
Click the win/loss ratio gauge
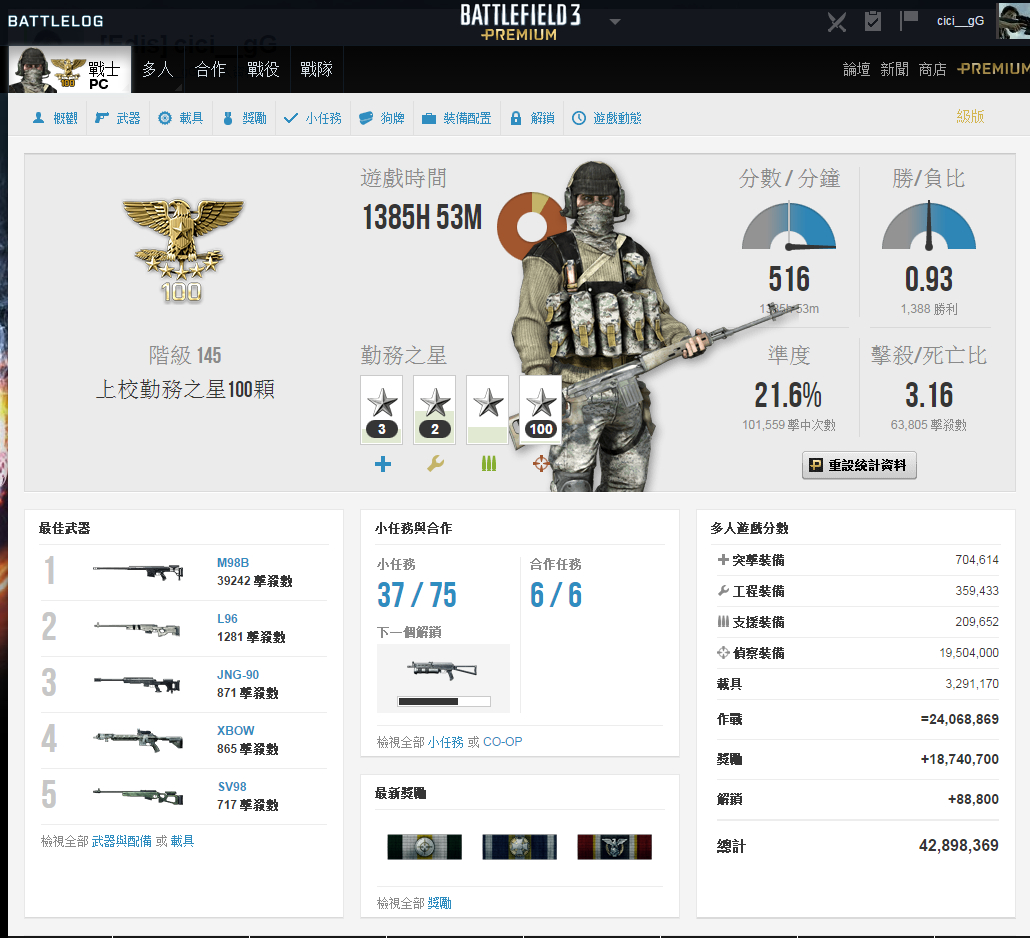929,227
